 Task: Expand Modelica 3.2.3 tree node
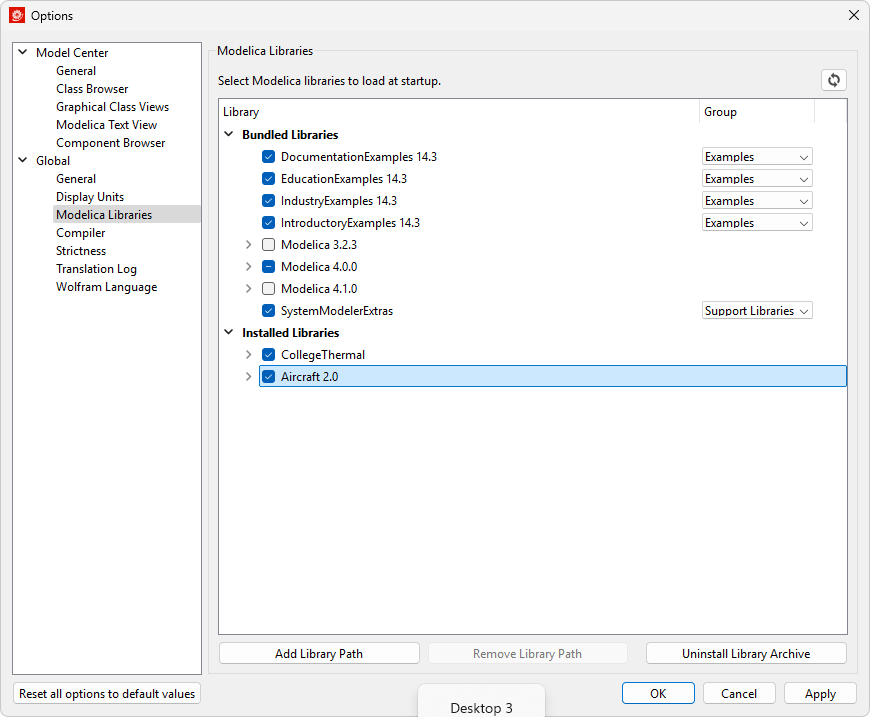(x=249, y=245)
